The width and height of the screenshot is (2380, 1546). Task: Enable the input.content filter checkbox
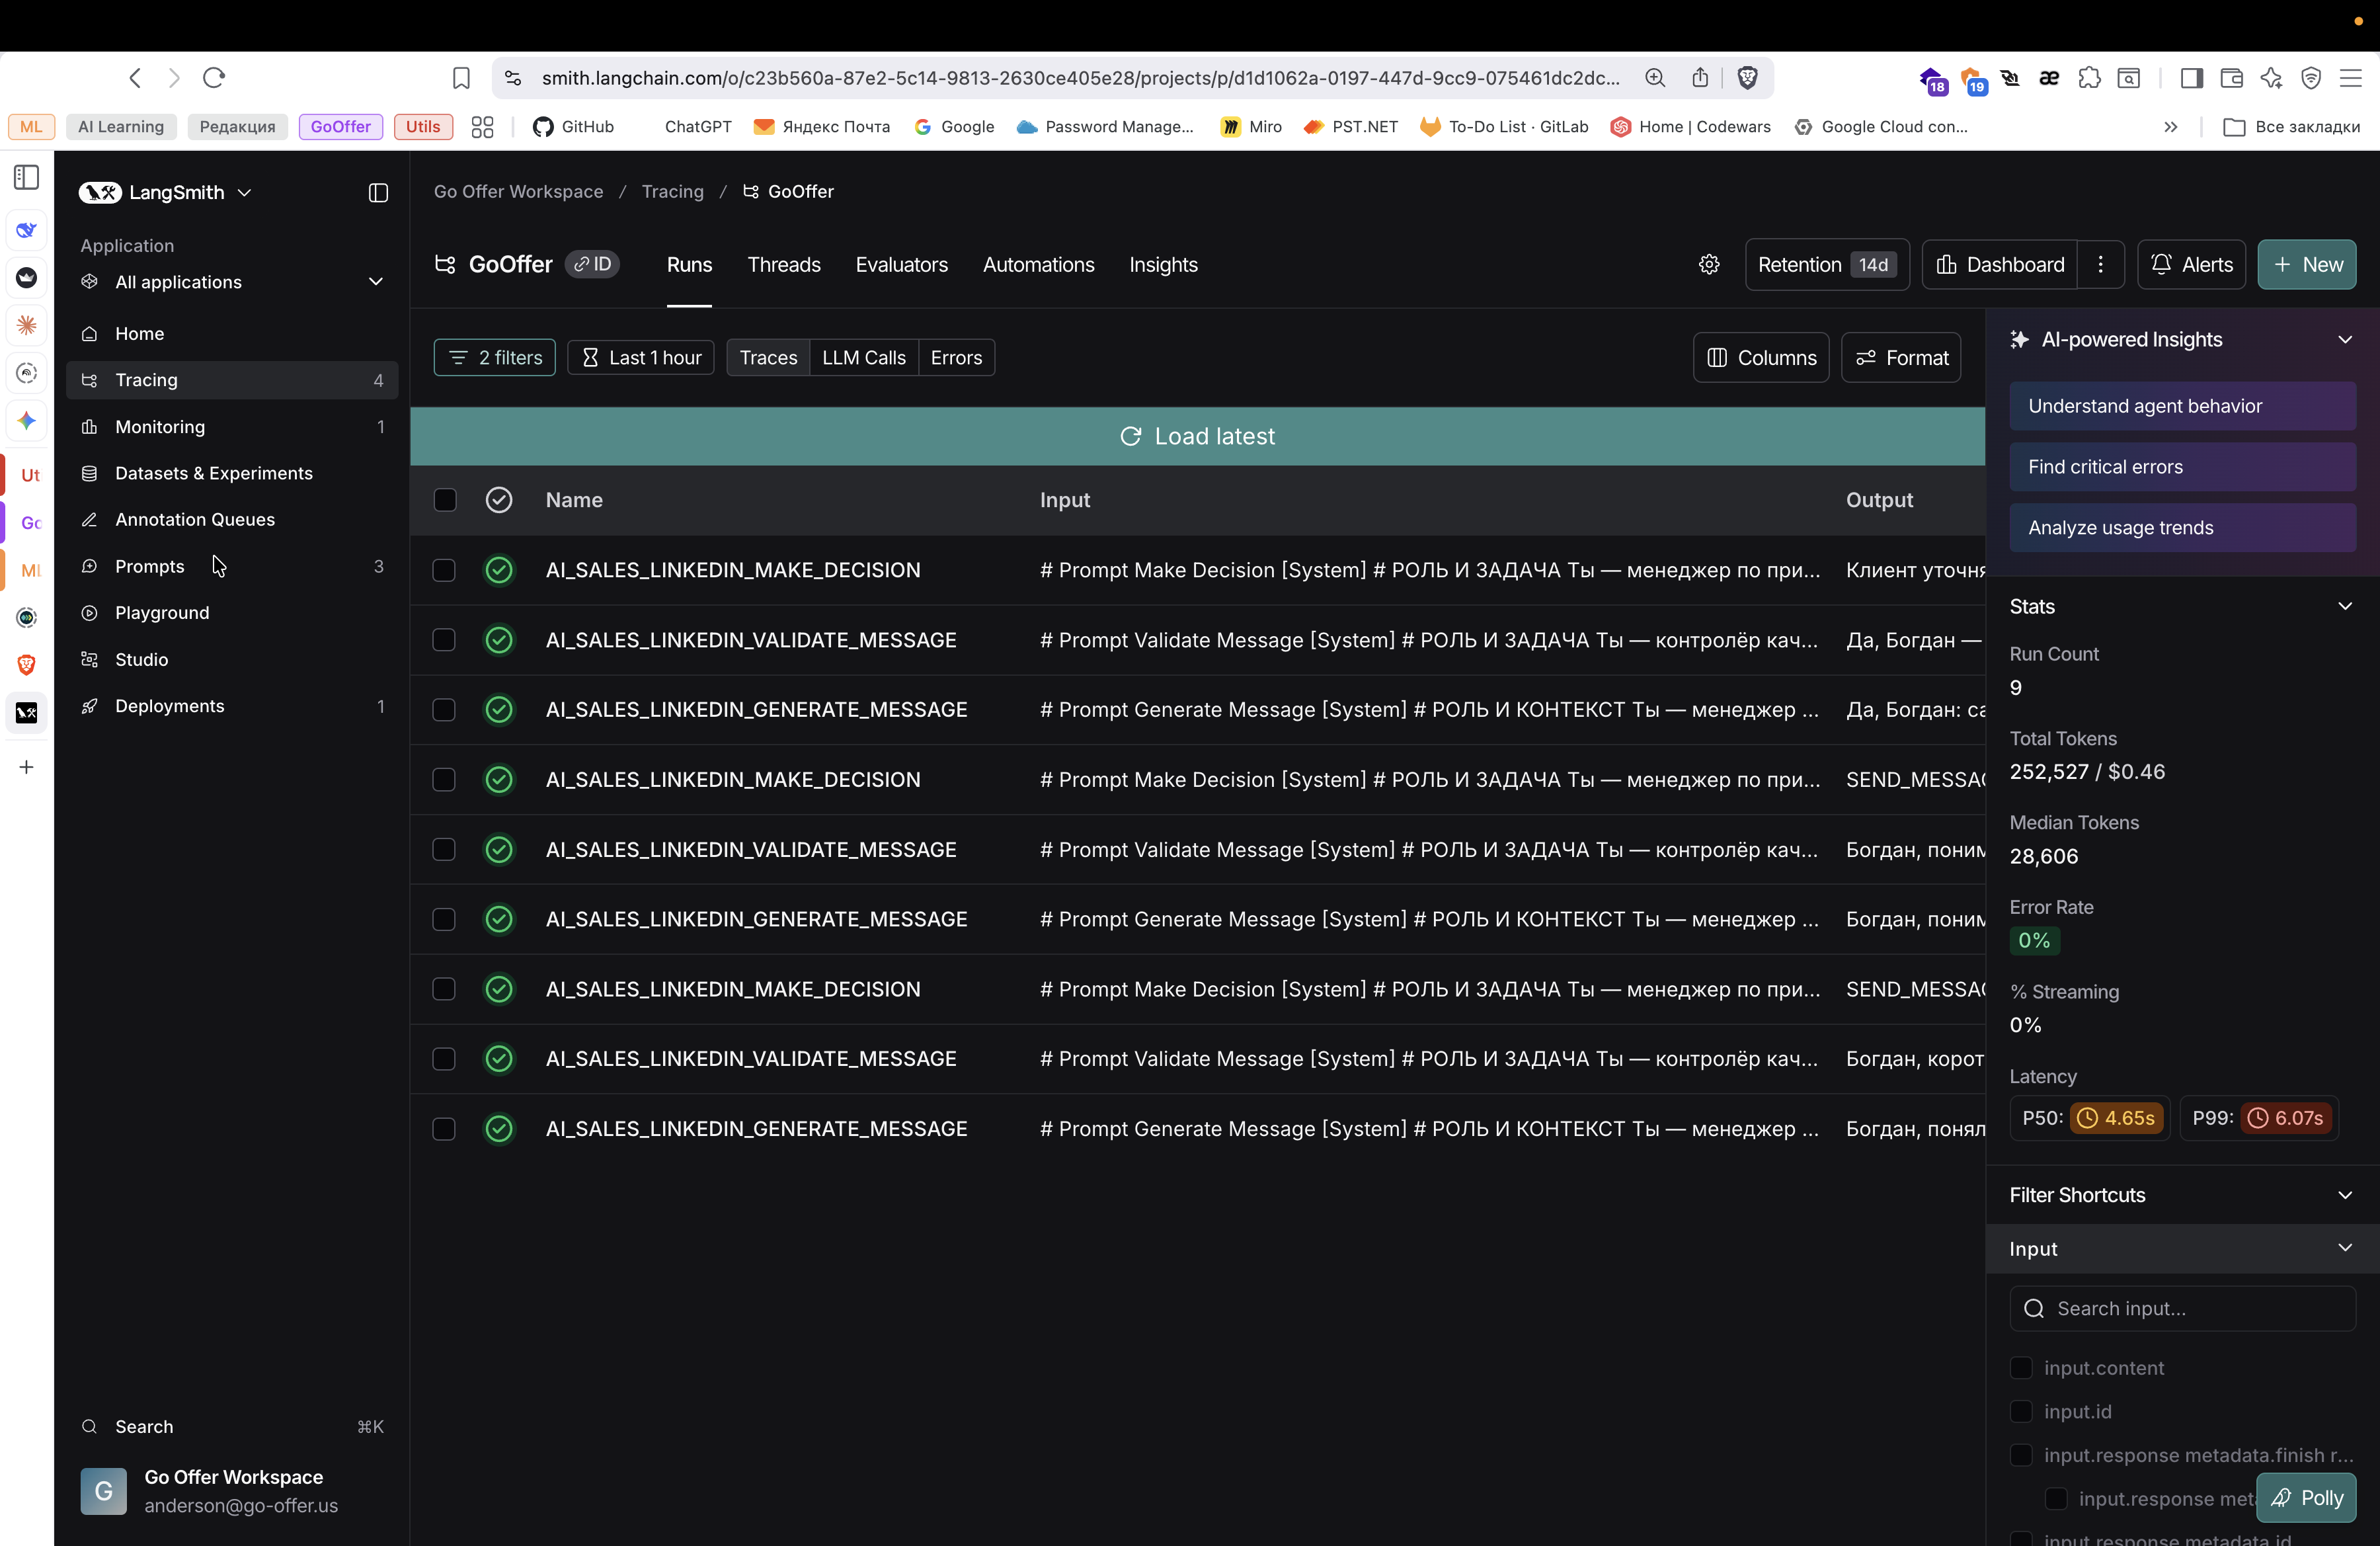2021,1367
